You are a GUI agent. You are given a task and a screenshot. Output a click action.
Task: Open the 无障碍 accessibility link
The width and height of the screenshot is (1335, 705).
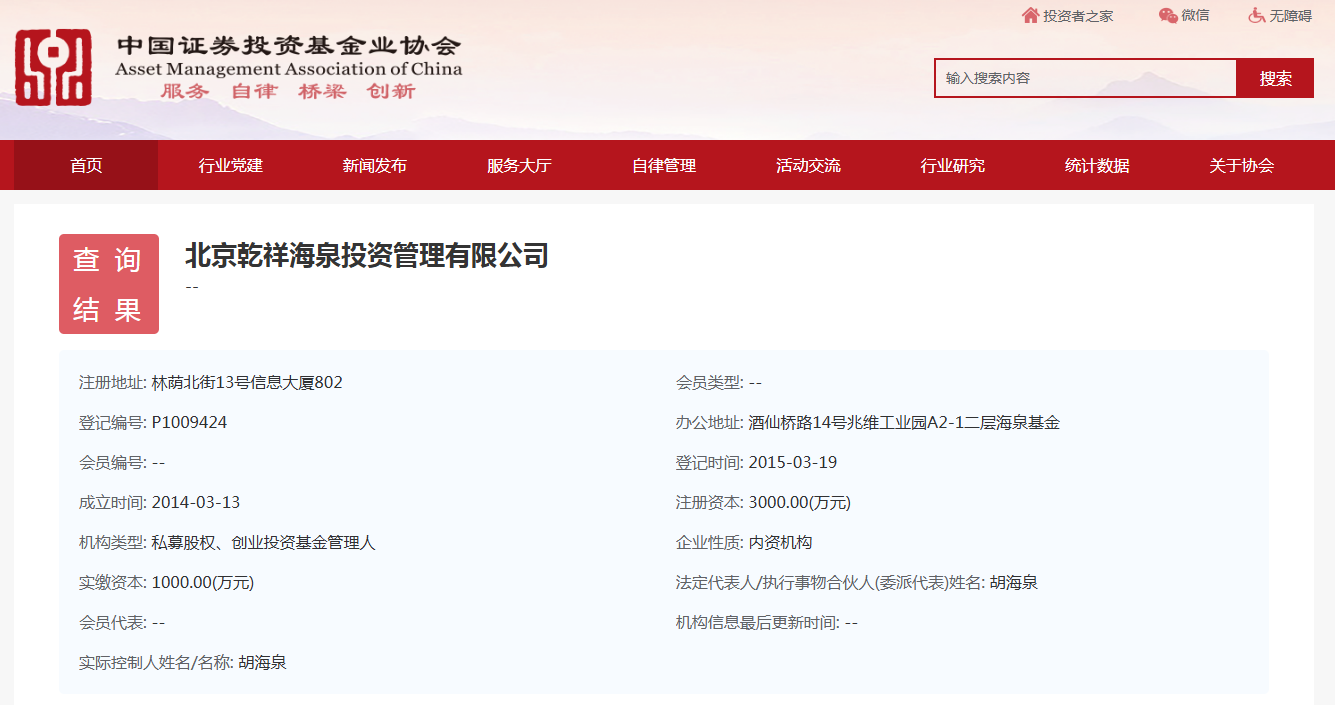coord(1290,16)
